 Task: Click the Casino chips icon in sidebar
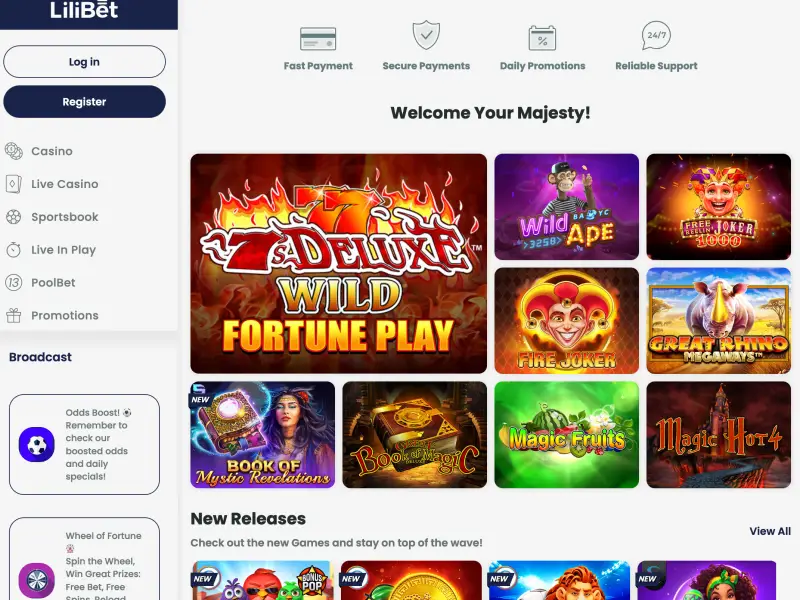(x=14, y=151)
